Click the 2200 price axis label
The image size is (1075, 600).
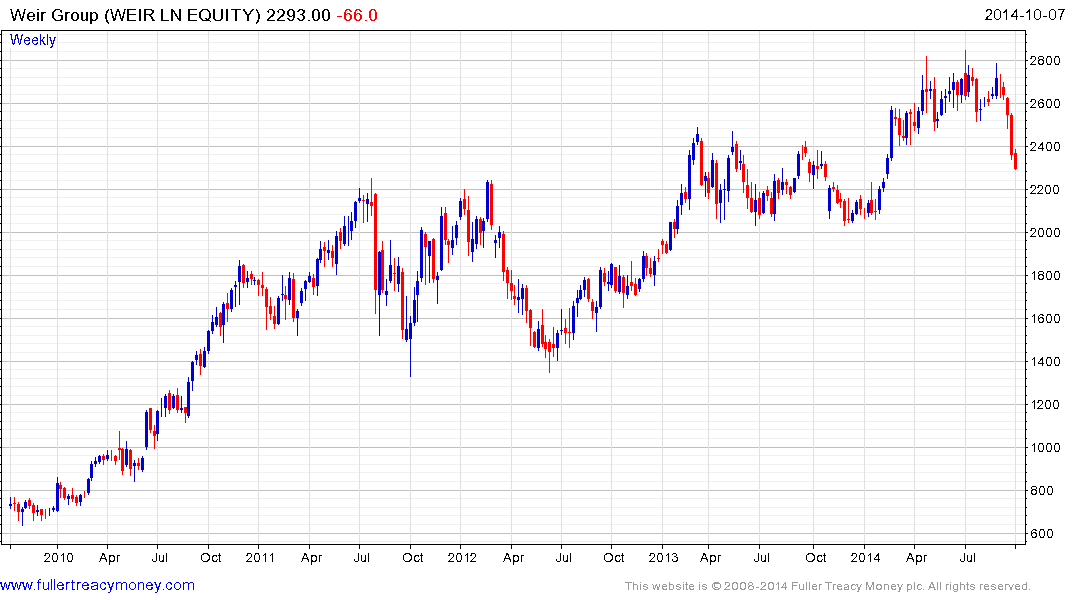pos(1045,189)
